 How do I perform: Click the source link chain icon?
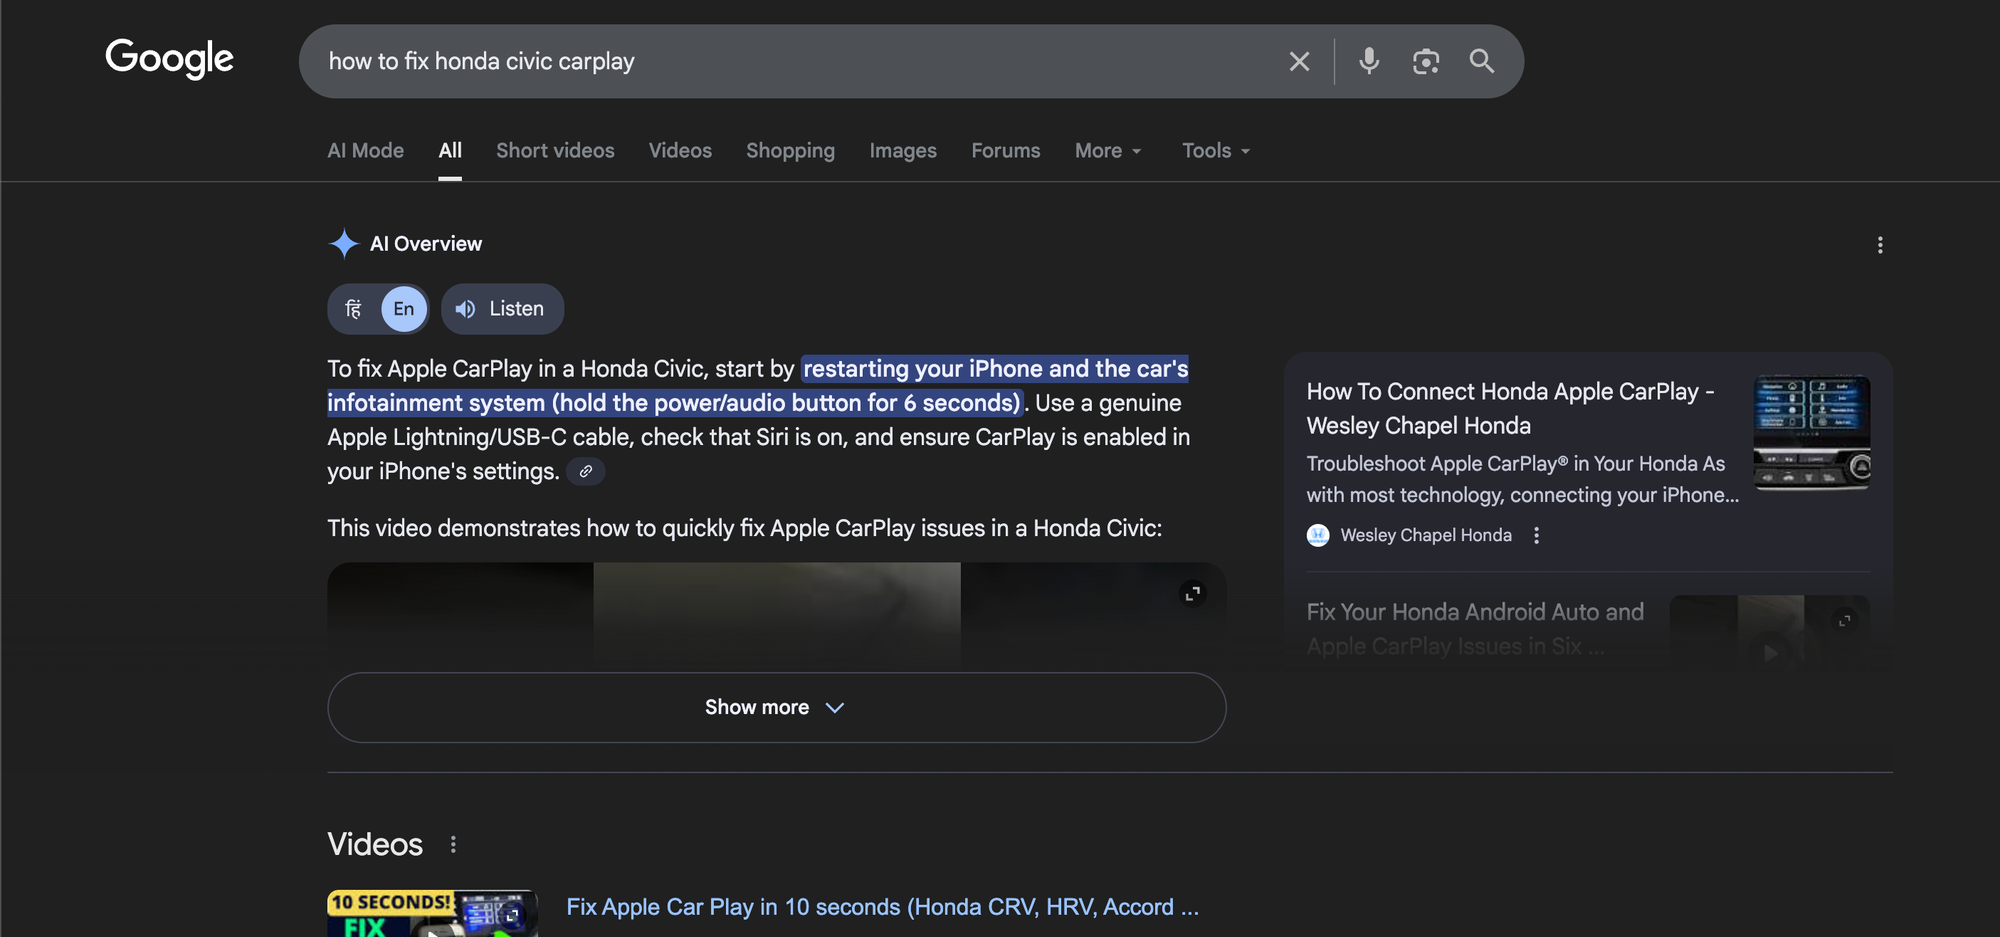tap(586, 471)
